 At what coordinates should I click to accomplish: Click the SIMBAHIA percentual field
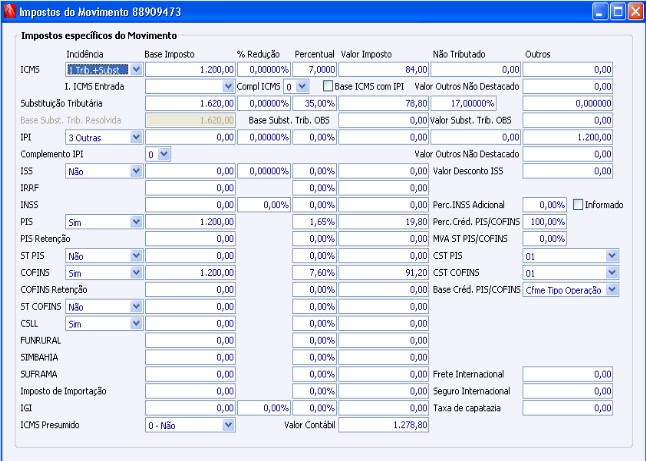tap(315, 357)
